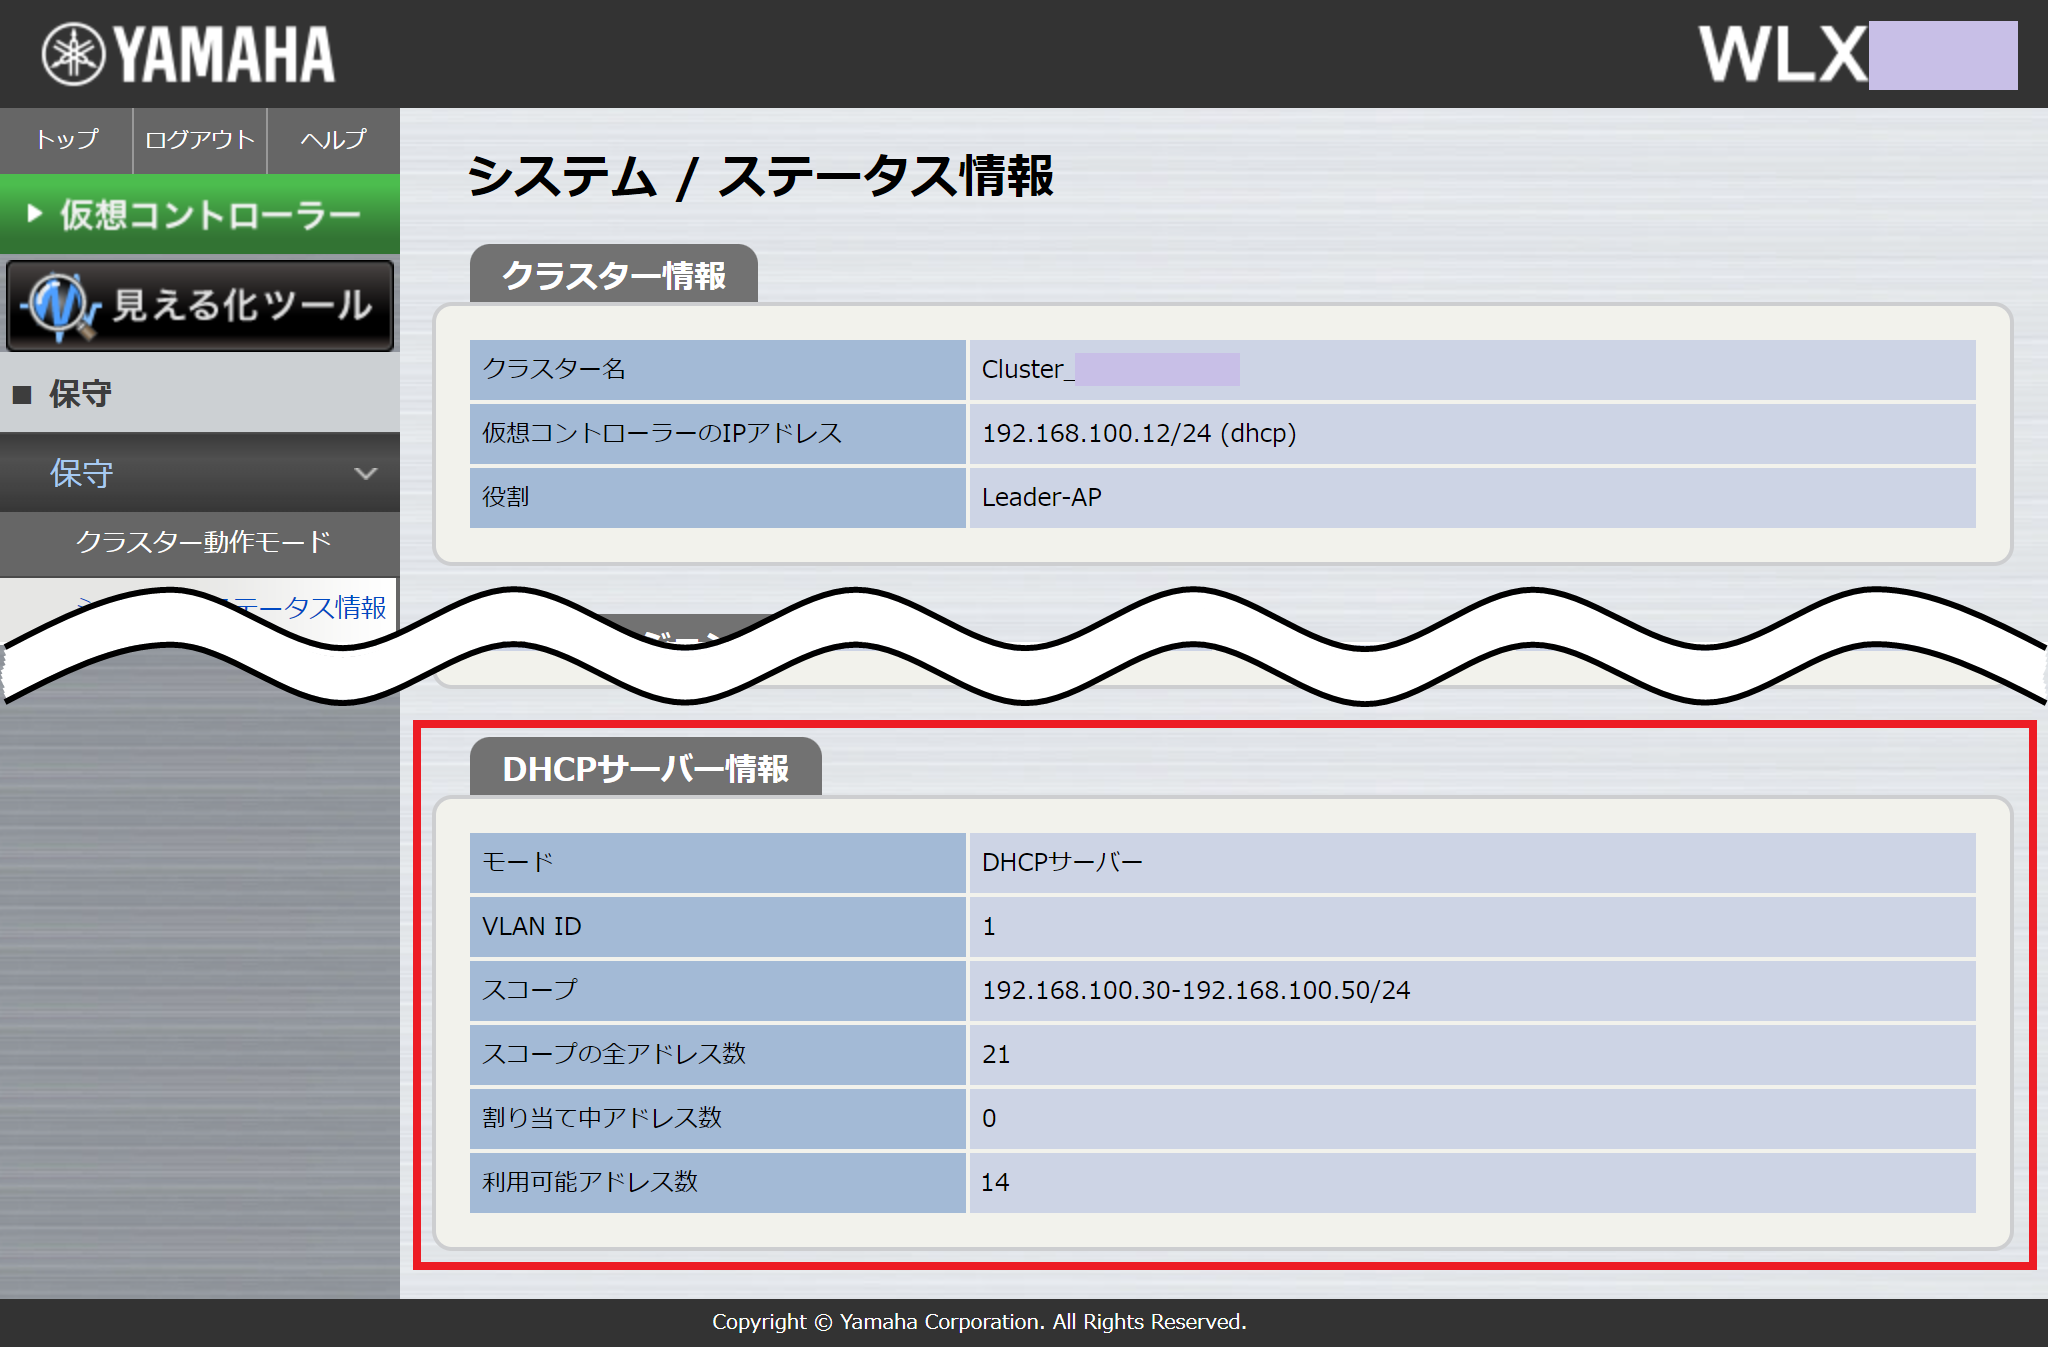Open the 見える化ツール (visualization tool)

[200, 305]
